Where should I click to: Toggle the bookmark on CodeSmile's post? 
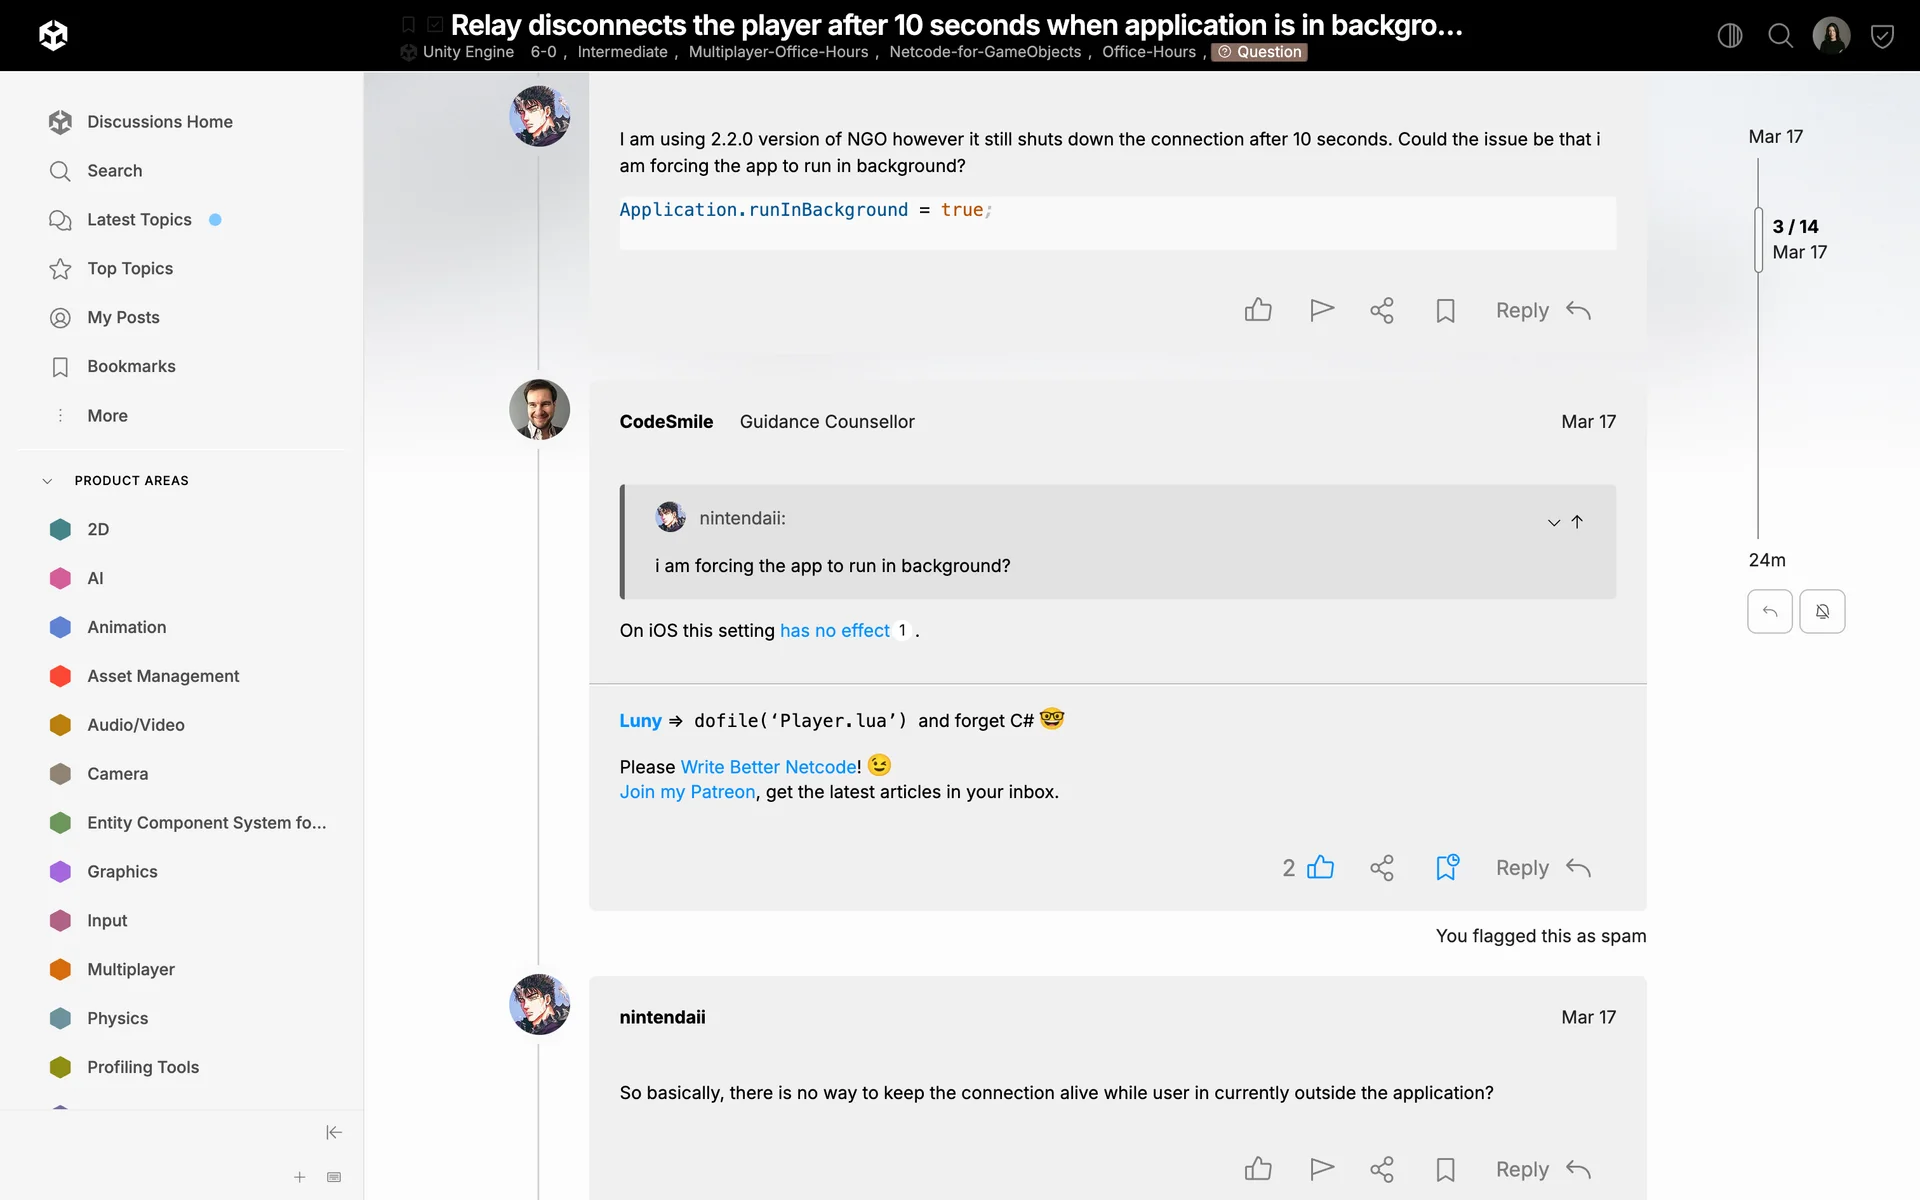pyautogui.click(x=1446, y=868)
